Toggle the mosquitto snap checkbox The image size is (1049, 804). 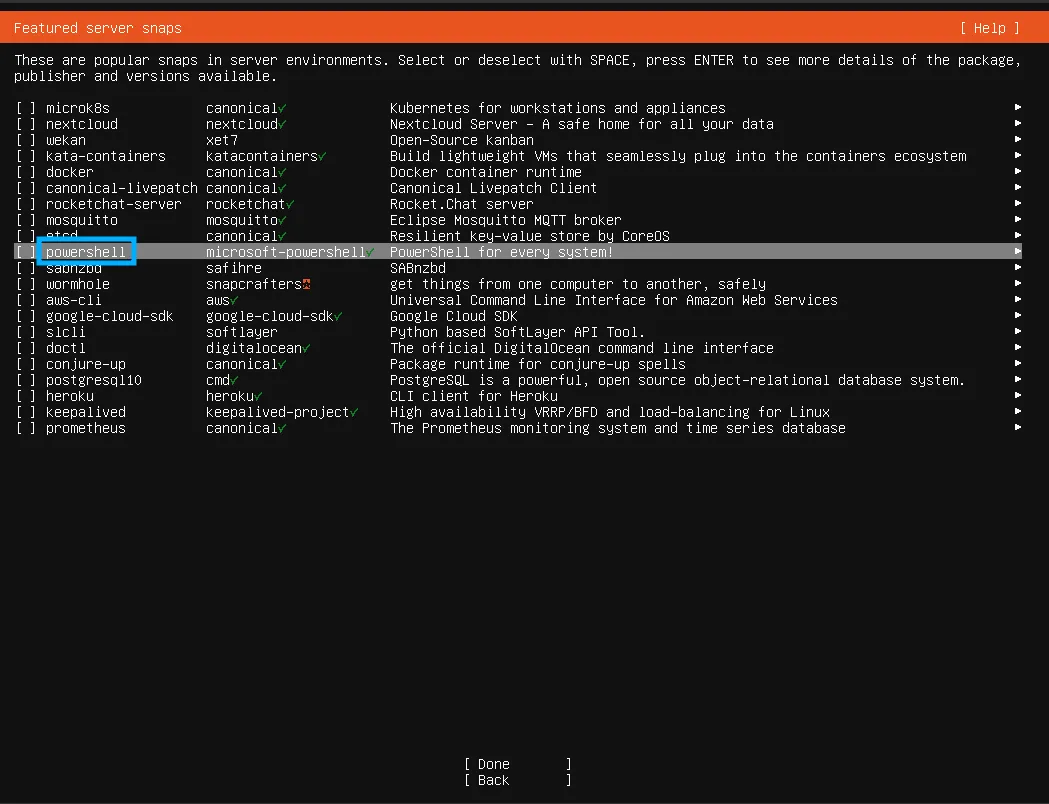(x=25, y=221)
